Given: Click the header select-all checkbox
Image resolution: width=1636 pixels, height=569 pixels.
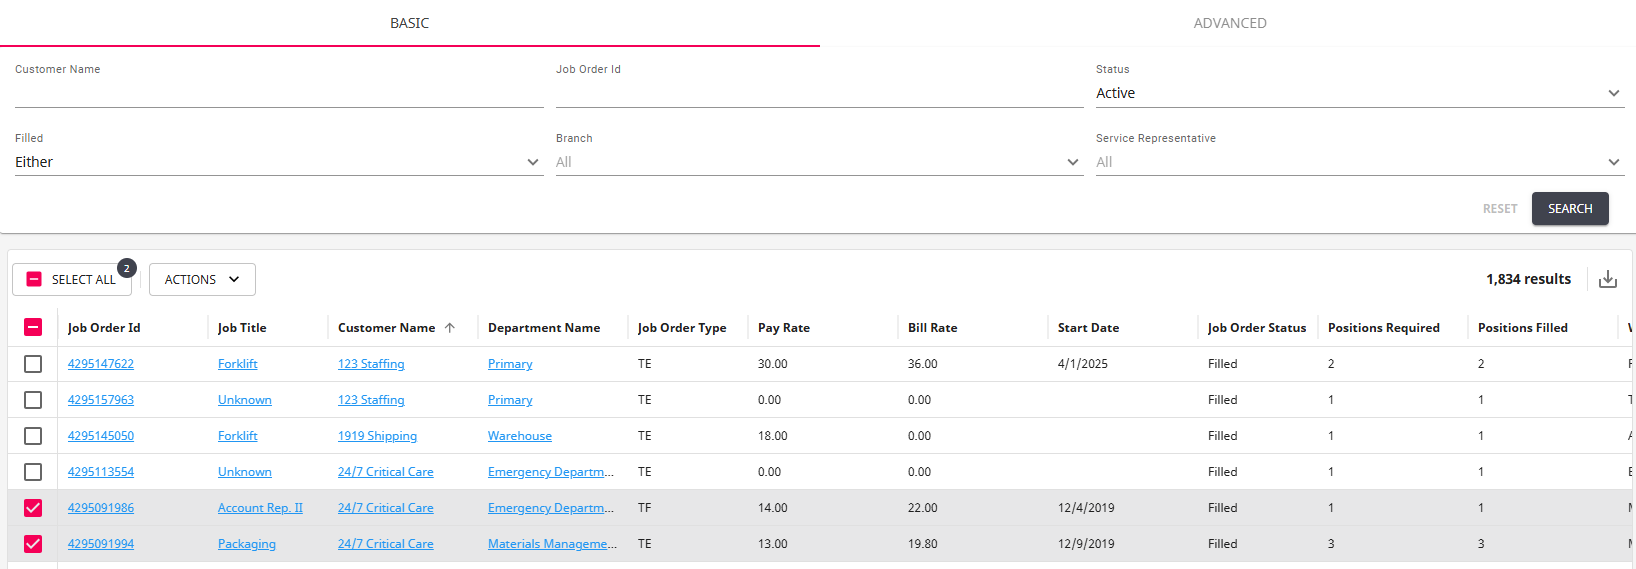Looking at the screenshot, I should 33,327.
